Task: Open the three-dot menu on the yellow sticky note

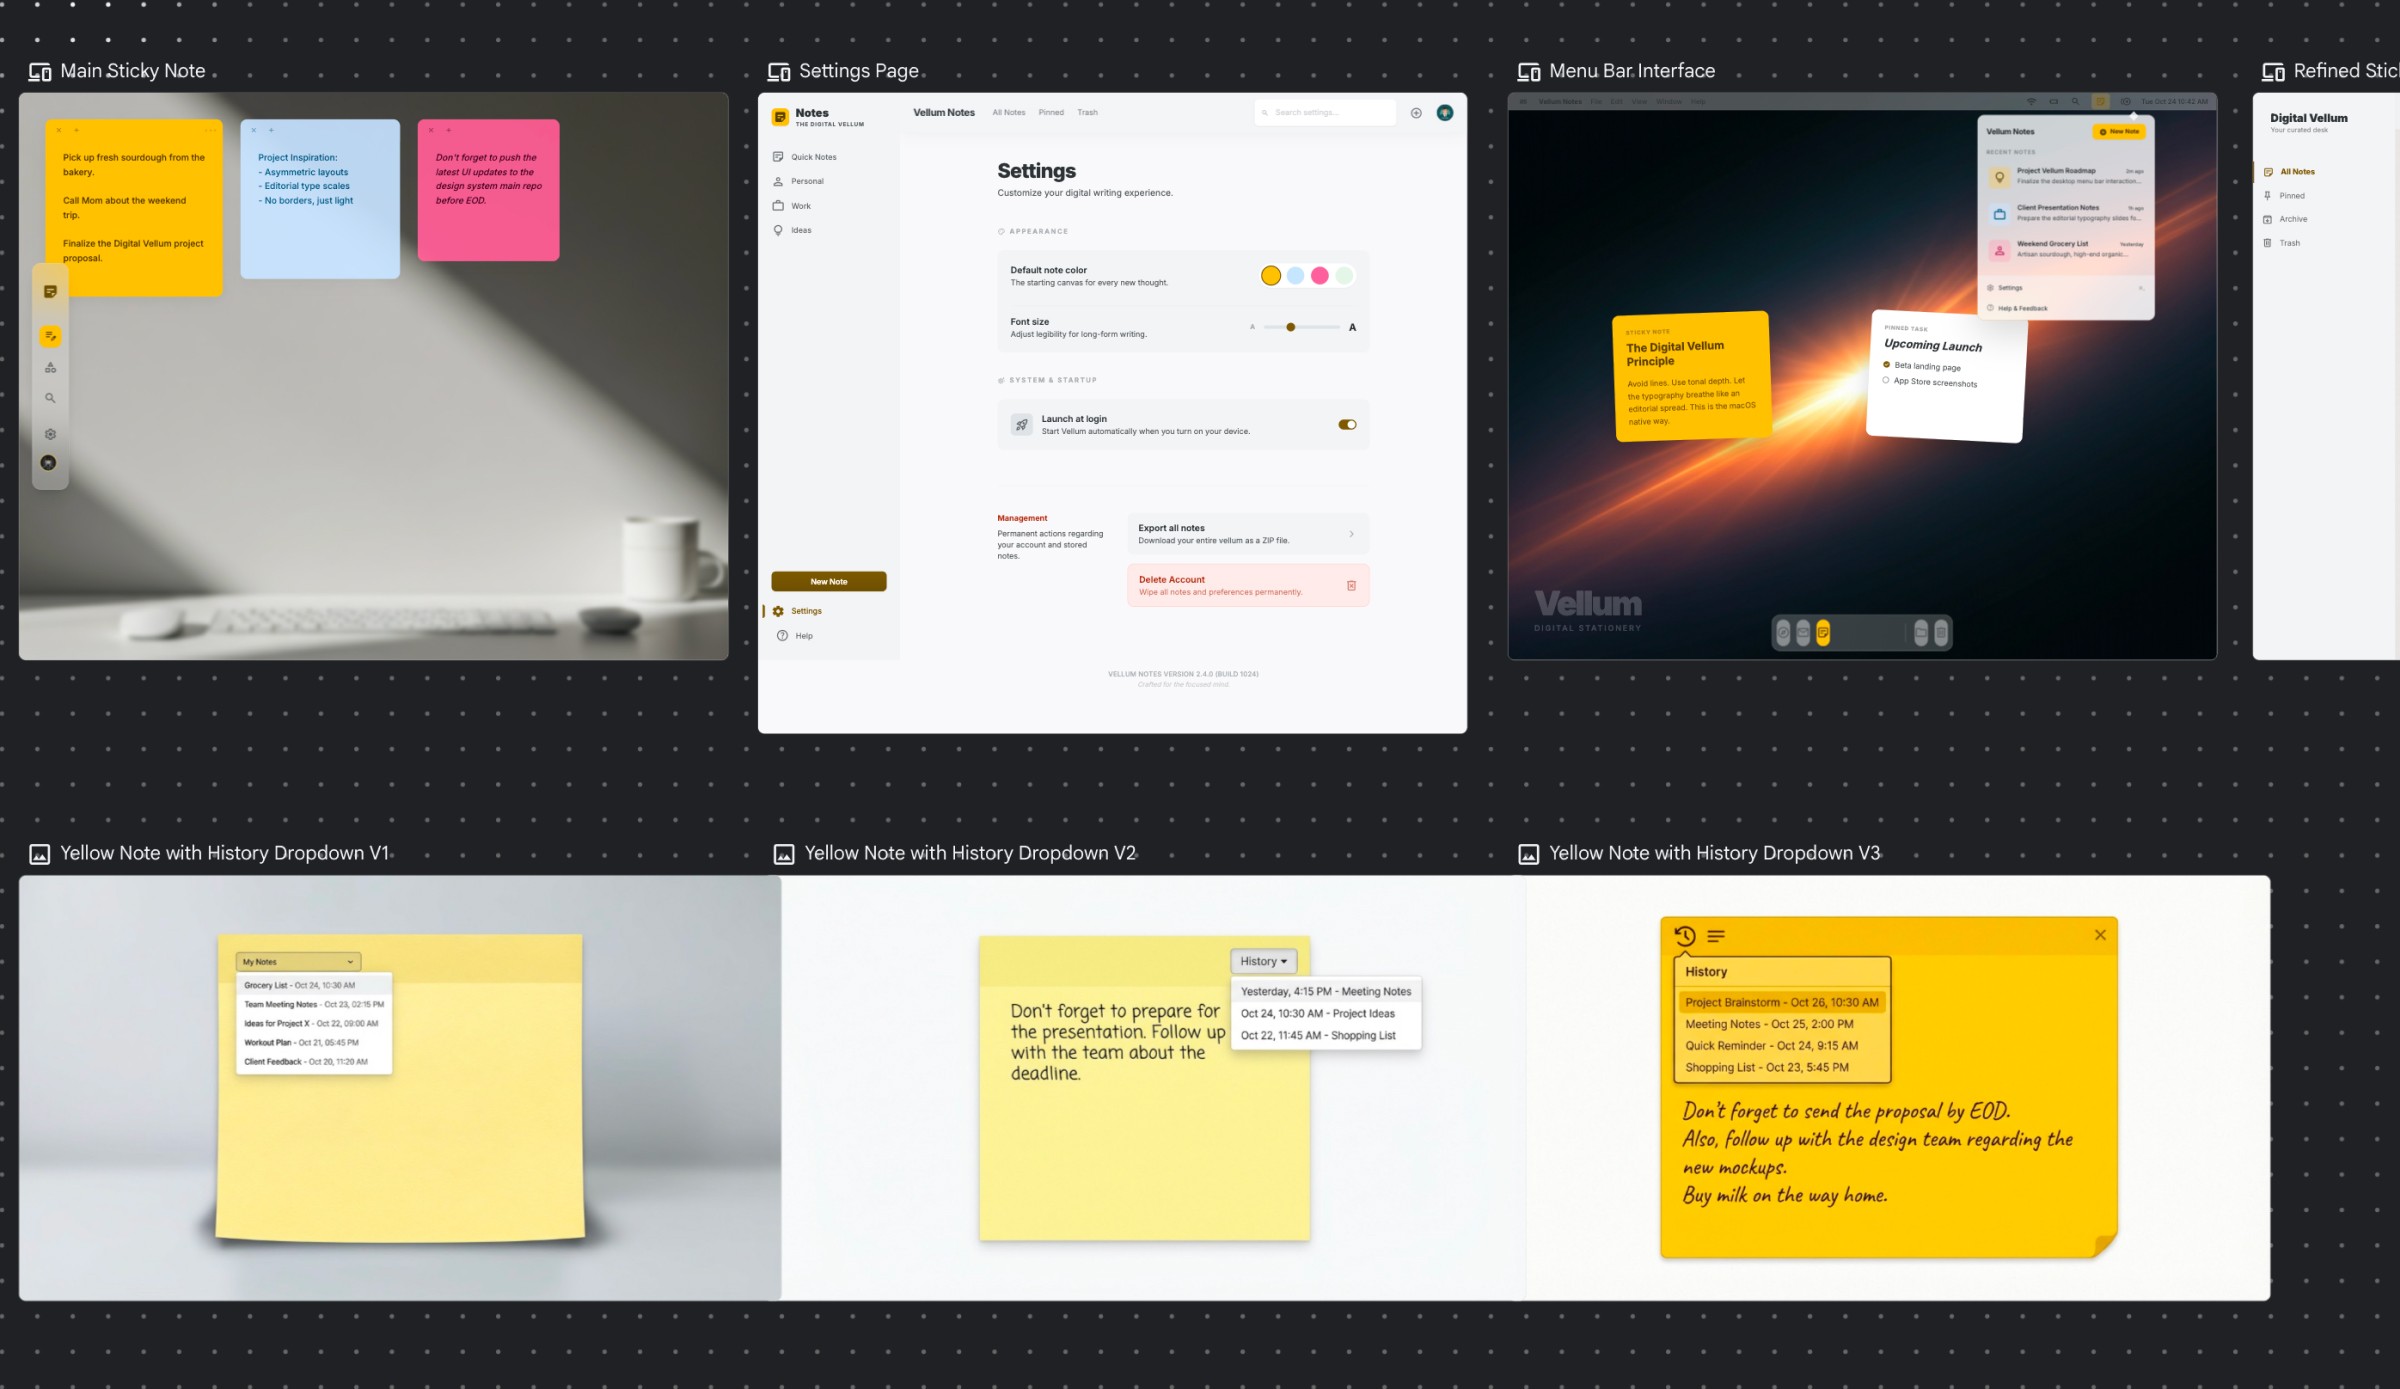Action: pyautogui.click(x=210, y=130)
